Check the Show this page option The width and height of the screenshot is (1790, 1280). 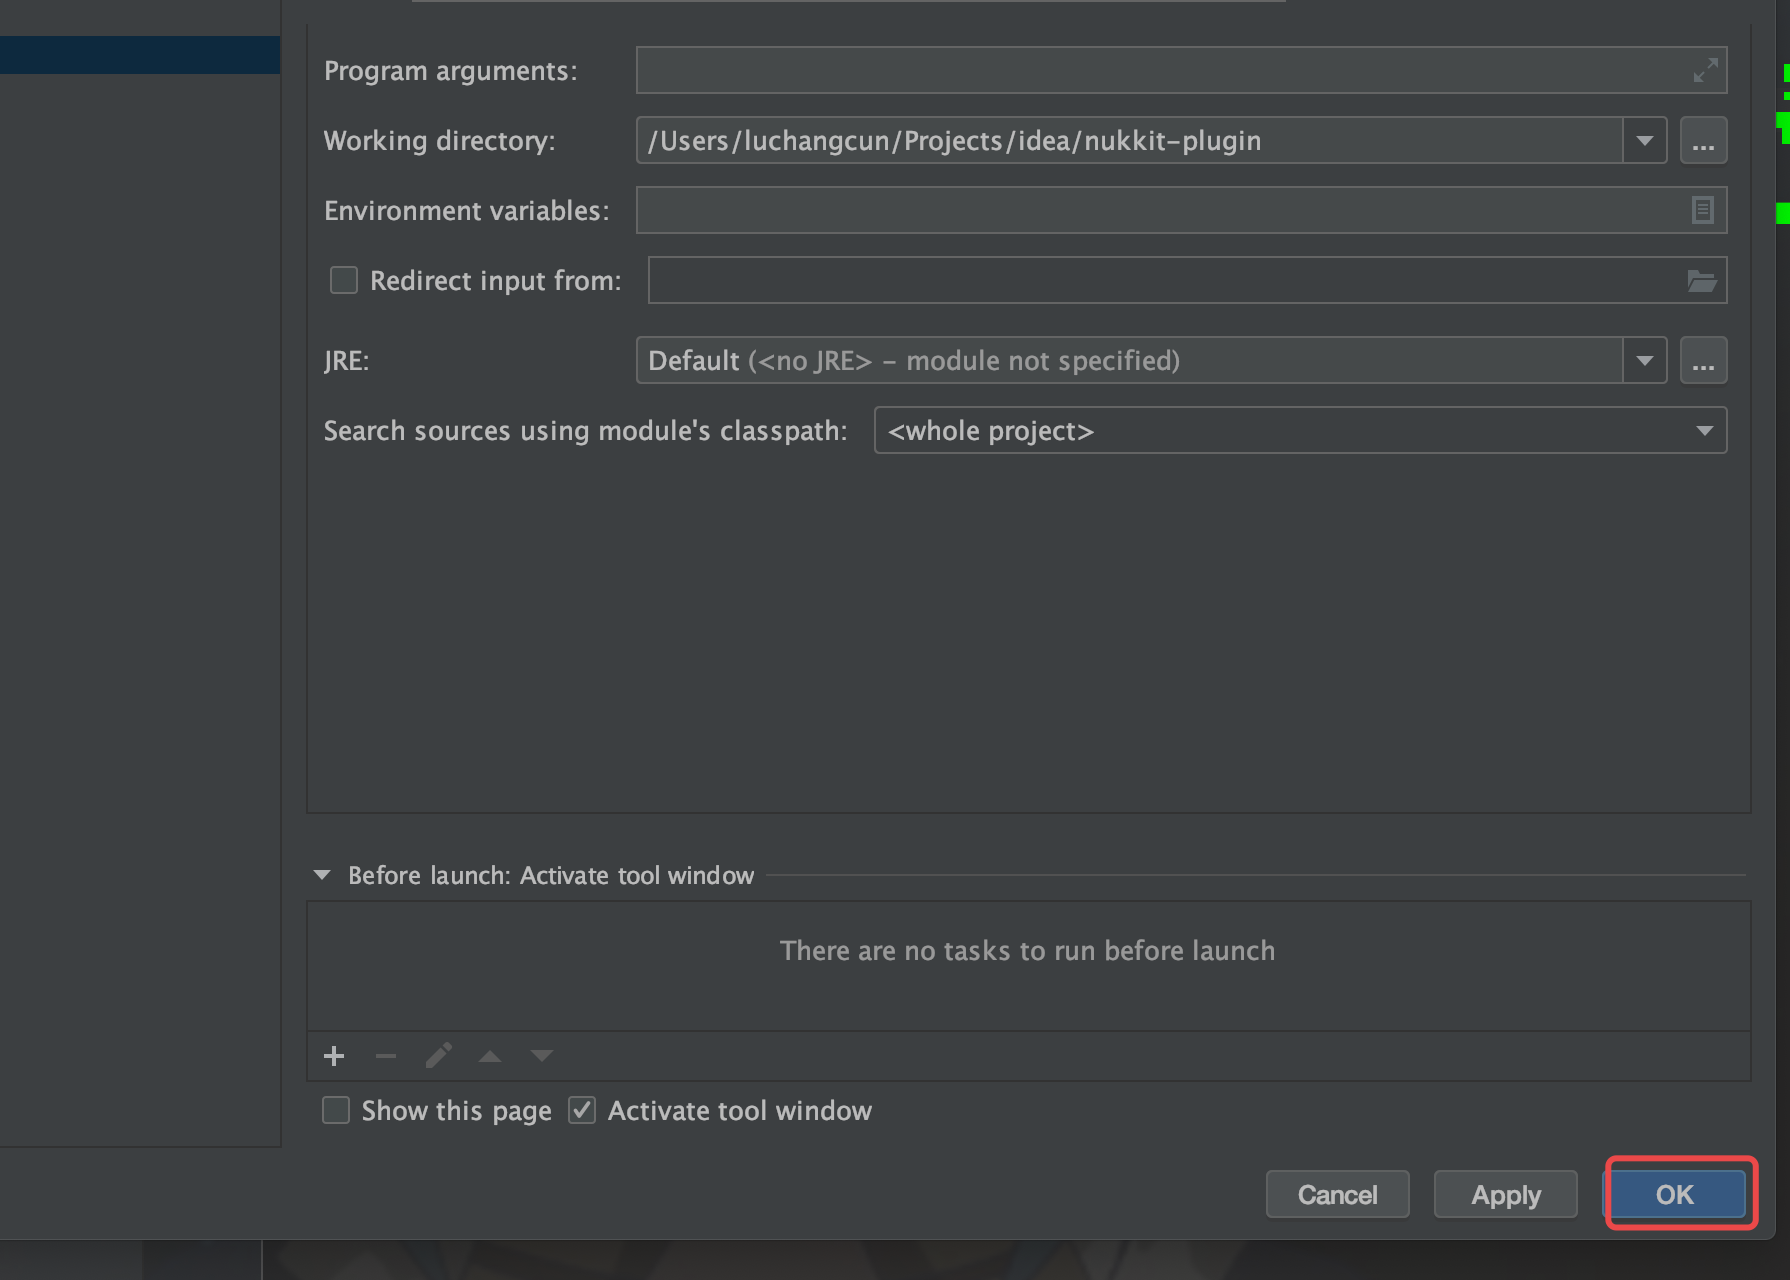(x=336, y=1110)
